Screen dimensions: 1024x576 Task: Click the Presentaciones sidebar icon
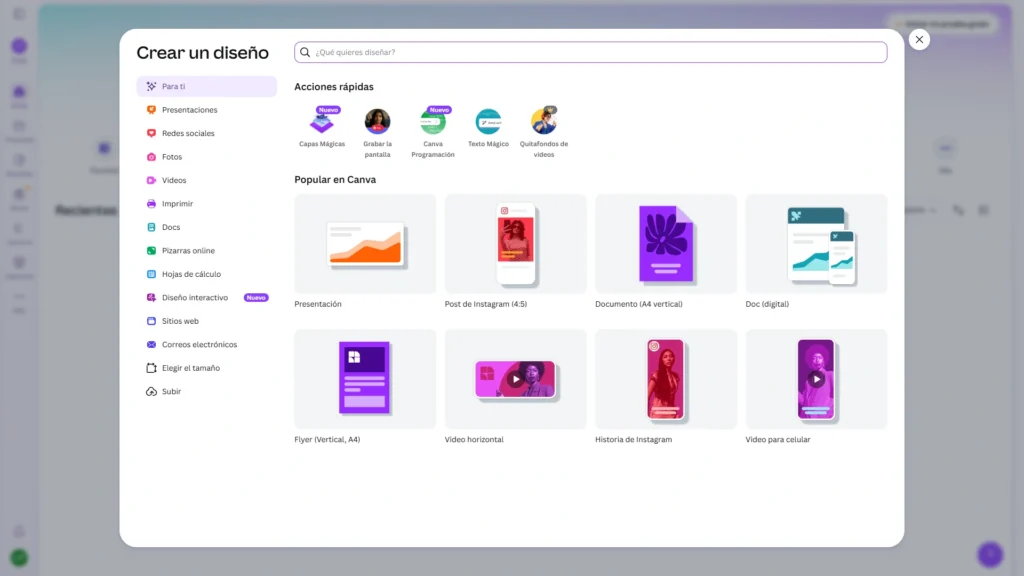pos(152,110)
